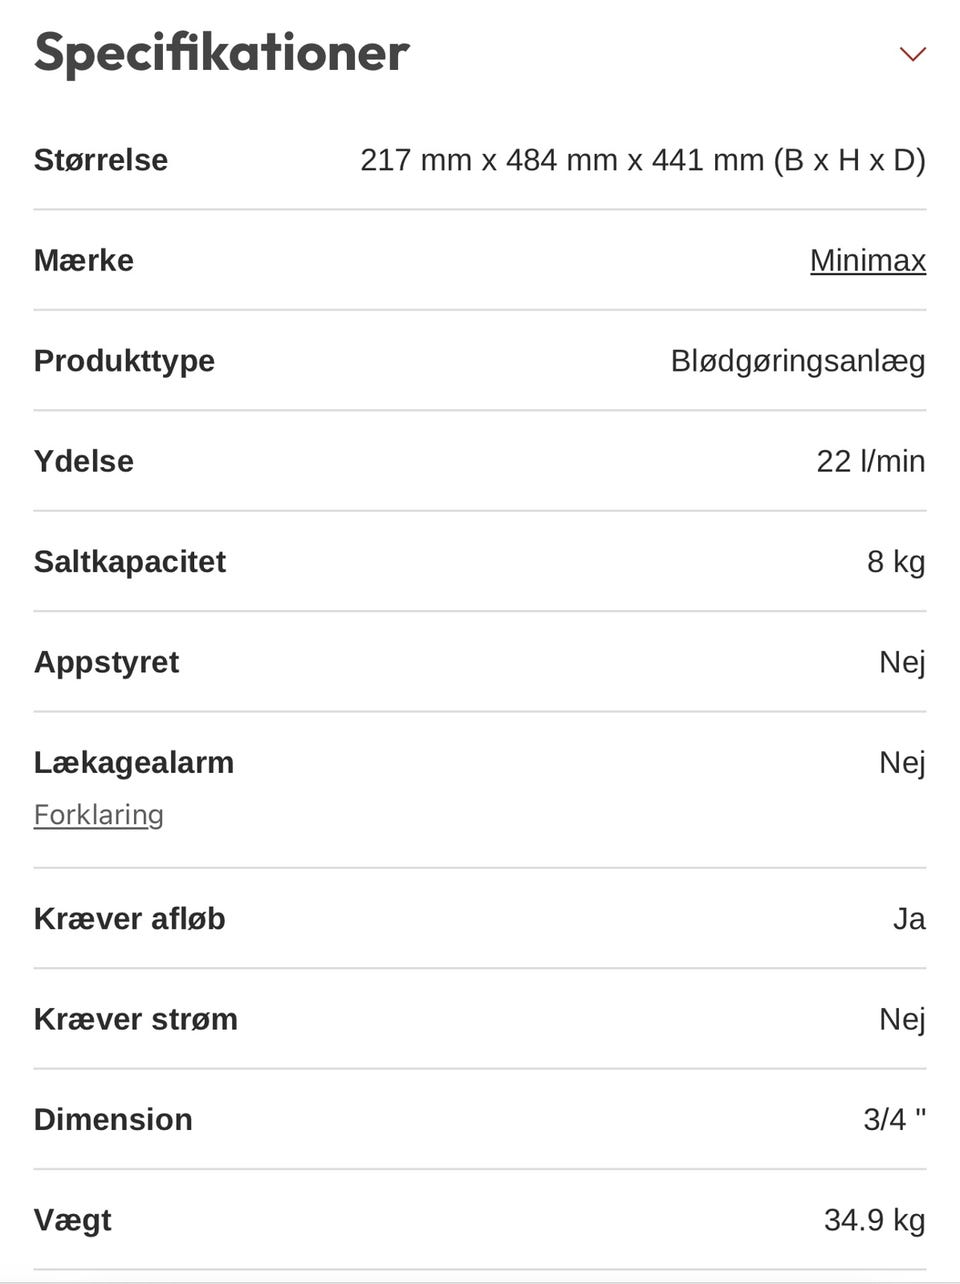Select the Størrelse specification label
The height and width of the screenshot is (1284, 960).
tap(101, 160)
